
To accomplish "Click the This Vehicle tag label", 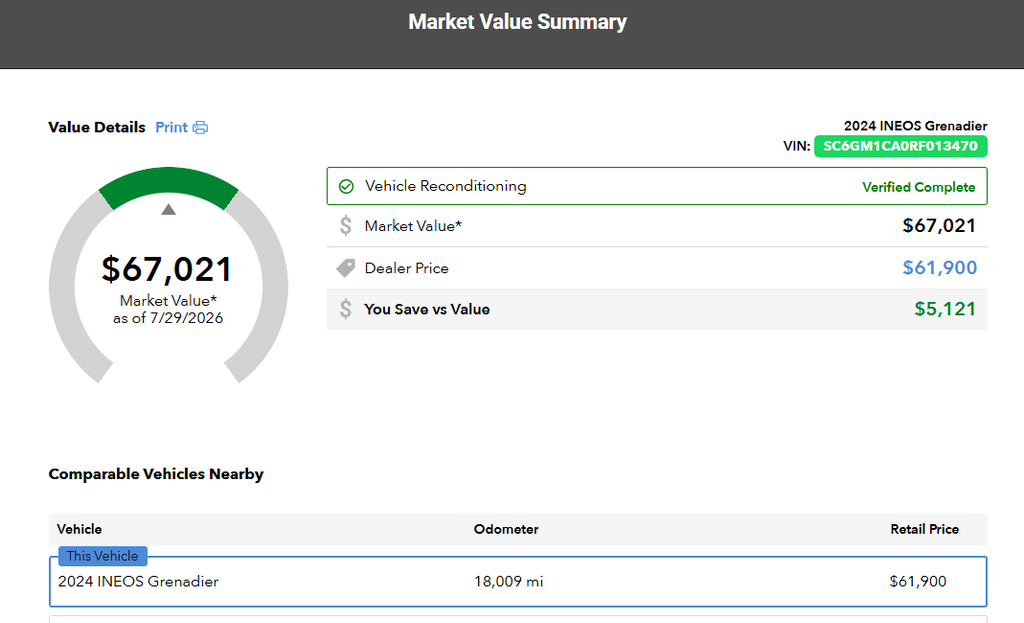I will coord(103,556).
